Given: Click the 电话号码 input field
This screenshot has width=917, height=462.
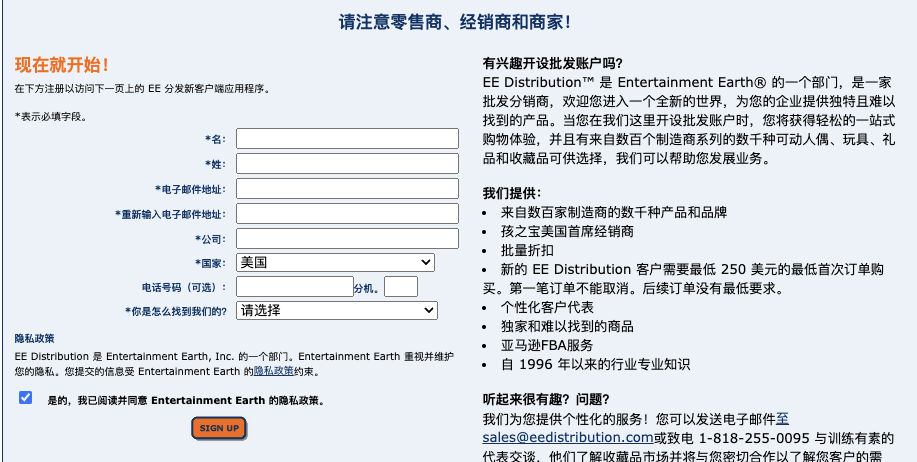Looking at the screenshot, I should (295, 287).
